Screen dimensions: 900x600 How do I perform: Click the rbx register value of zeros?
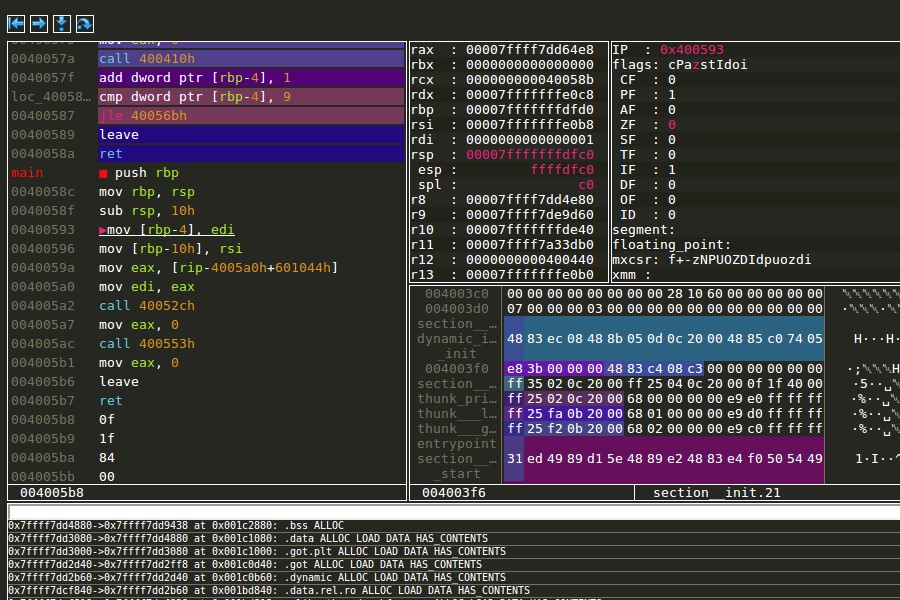pyautogui.click(x=529, y=65)
